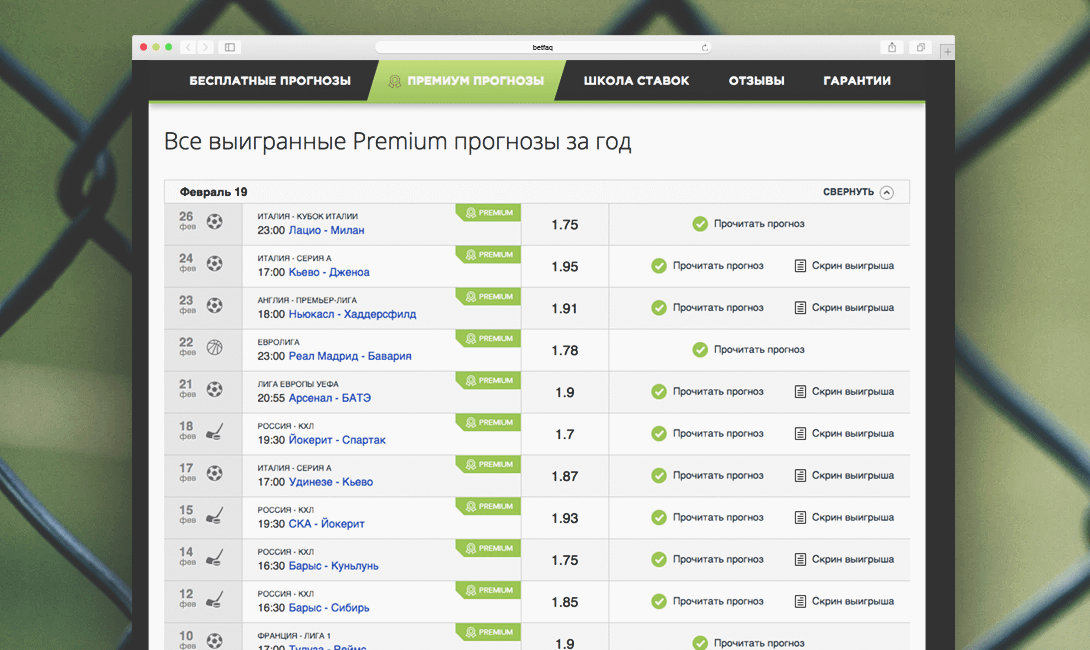The image size is (1090, 650).
Task: Click the 1.78 odds for Реал Мадрид - Бавария
Action: click(x=564, y=350)
